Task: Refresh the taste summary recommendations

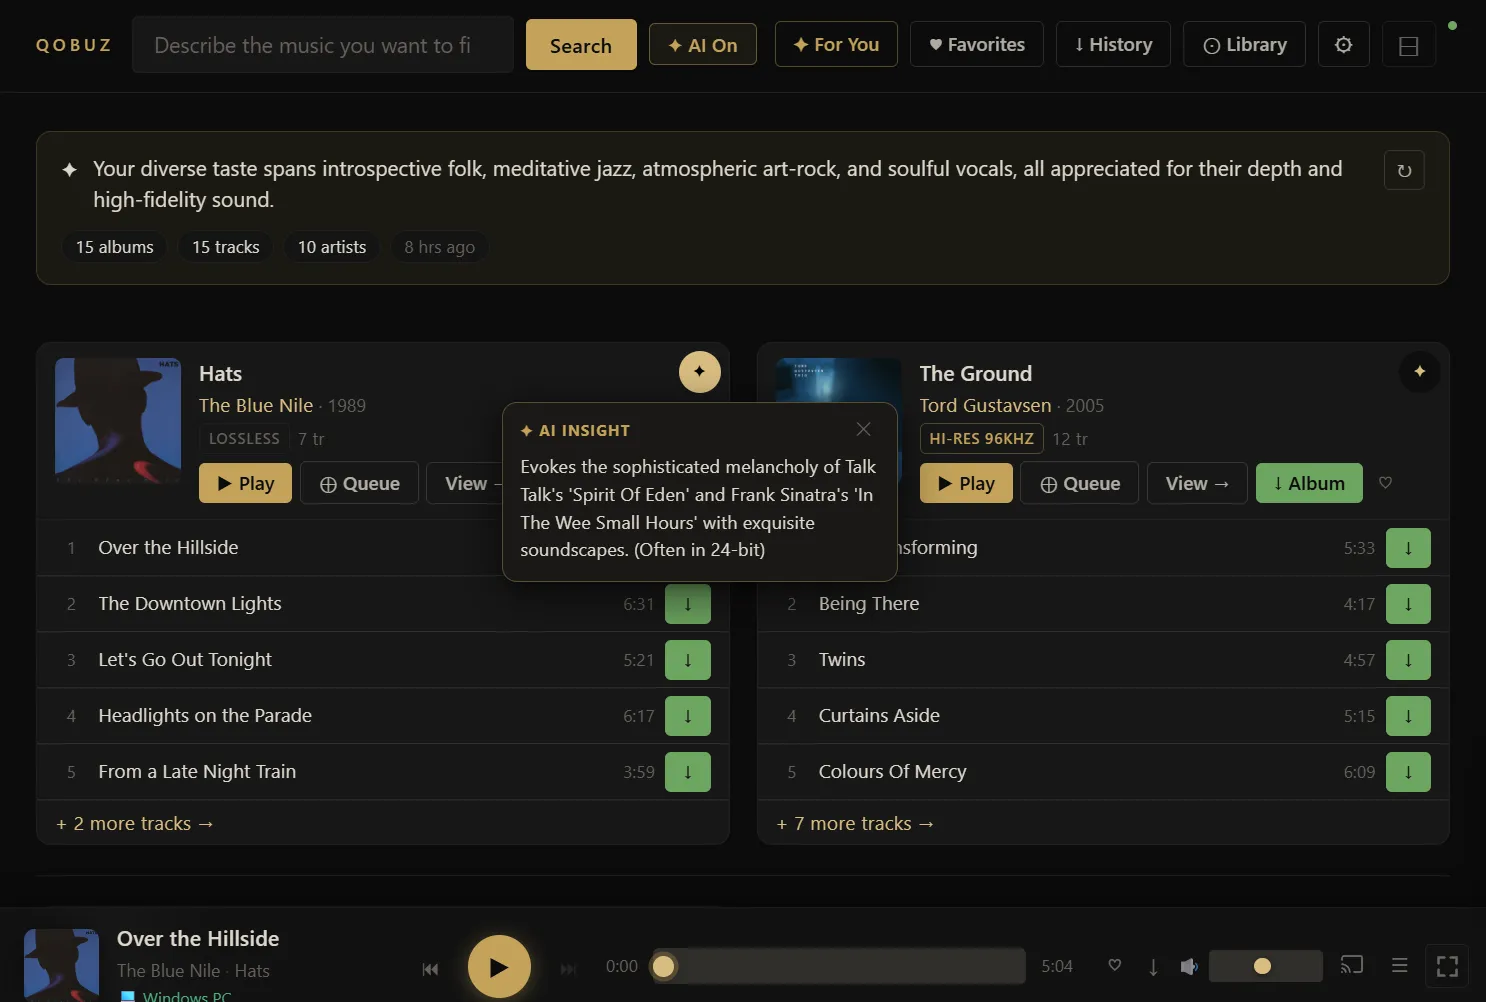Action: click(1403, 171)
